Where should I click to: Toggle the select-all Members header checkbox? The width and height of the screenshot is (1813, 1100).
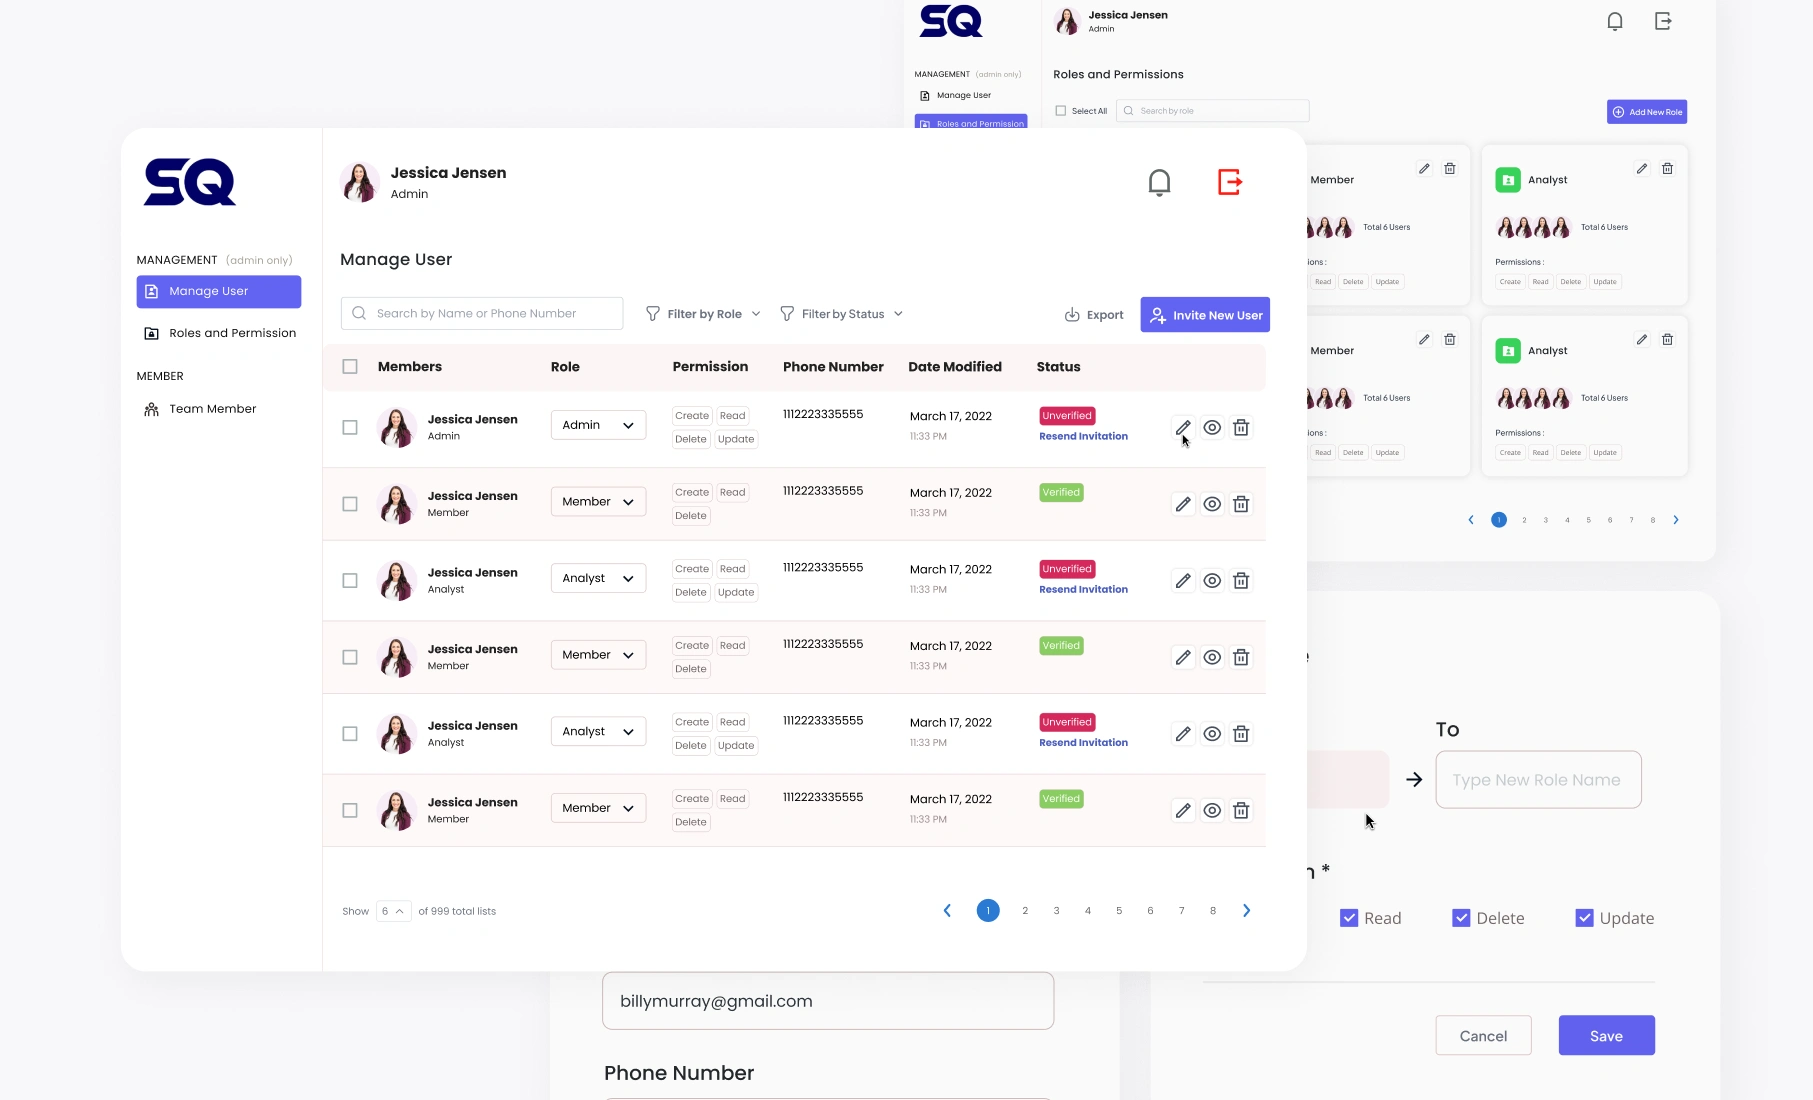(350, 366)
